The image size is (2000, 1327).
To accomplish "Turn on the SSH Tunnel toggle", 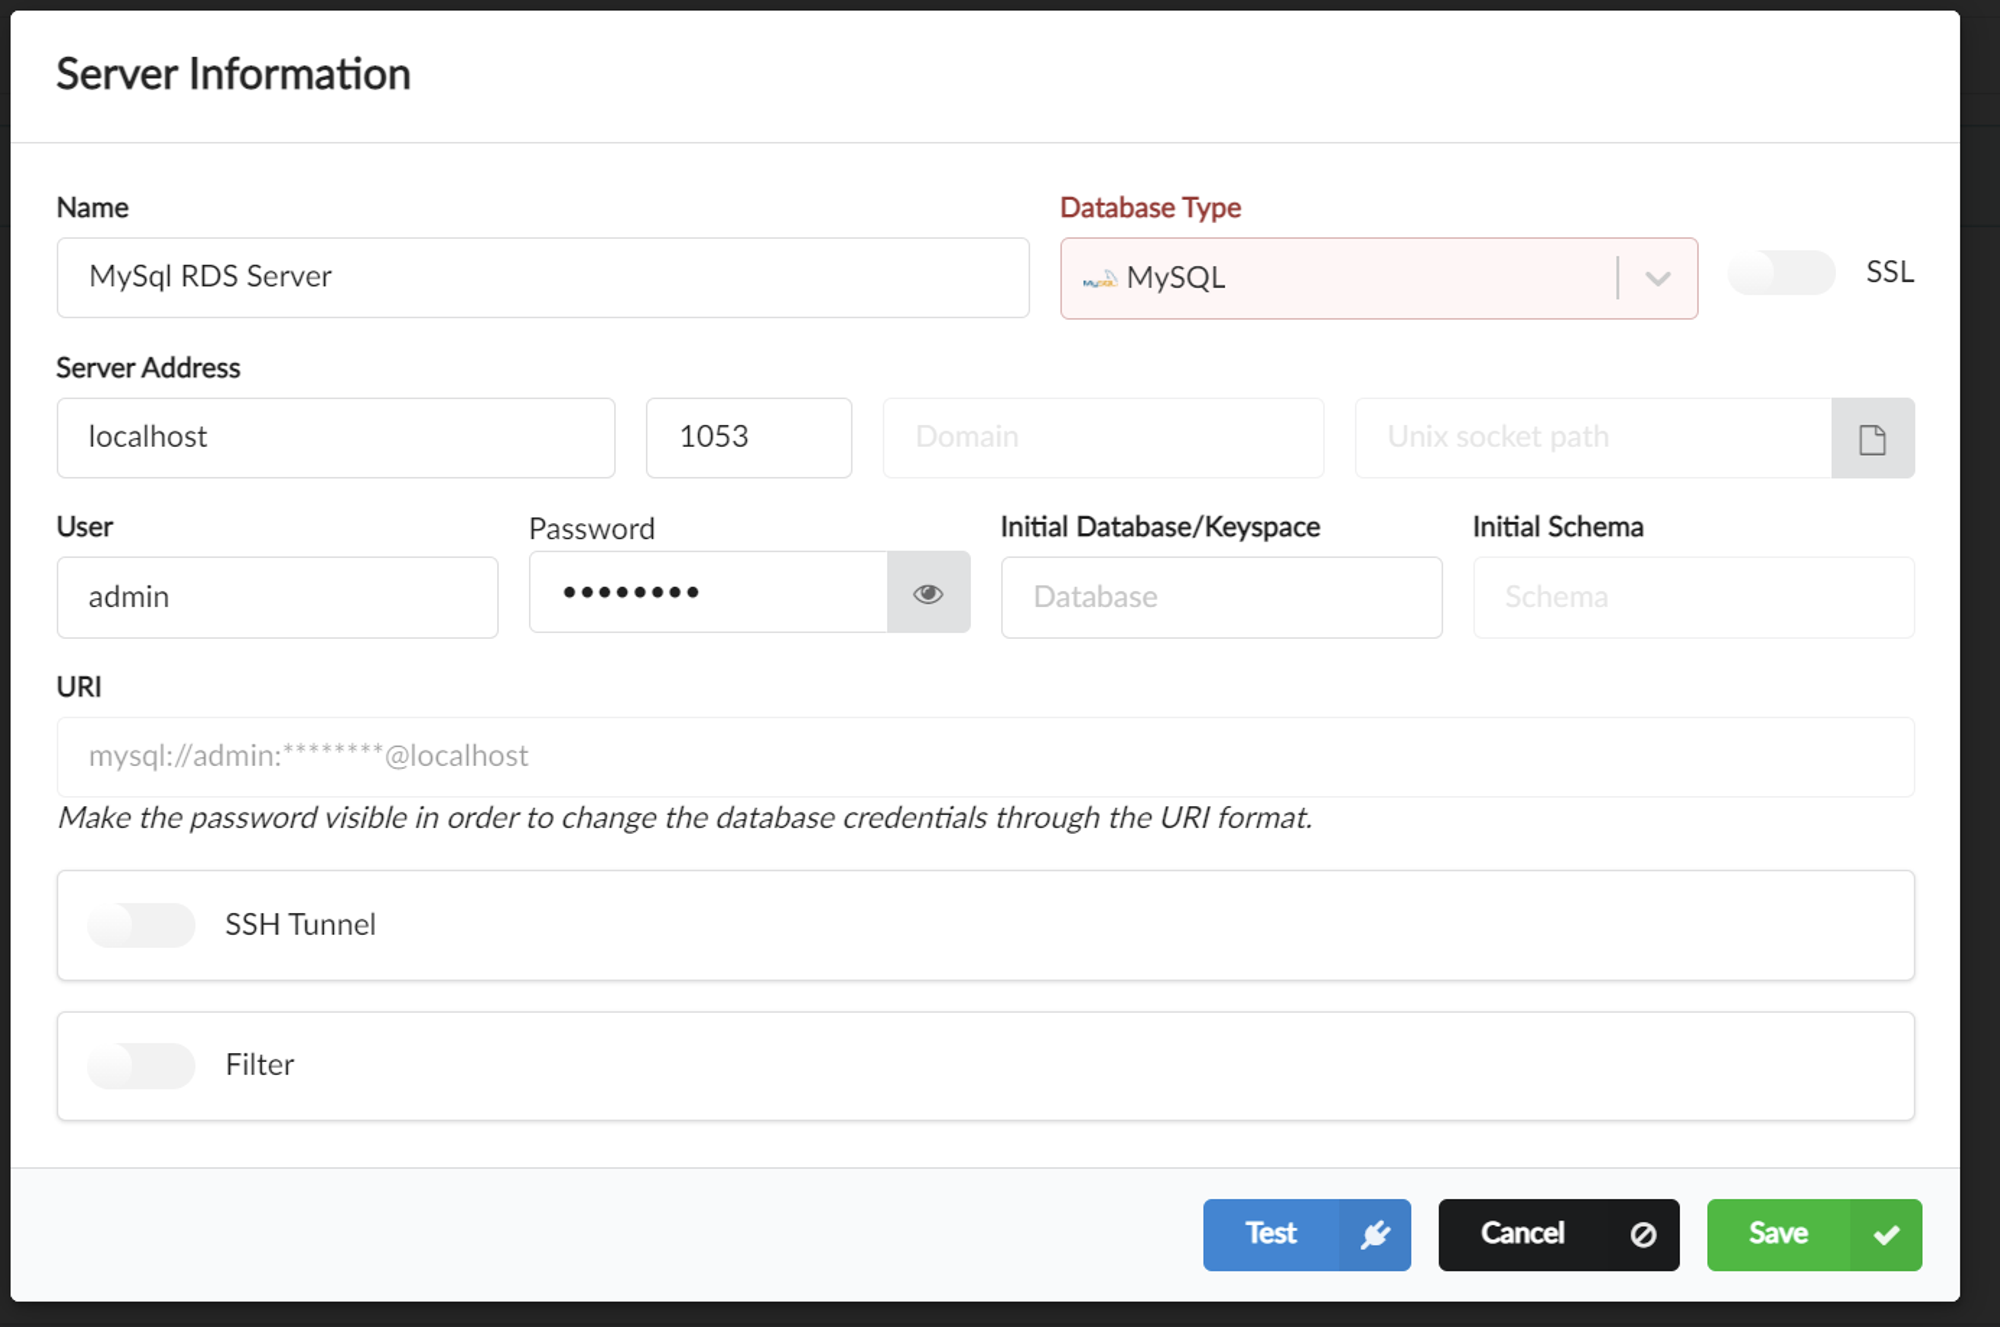I will coord(141,925).
